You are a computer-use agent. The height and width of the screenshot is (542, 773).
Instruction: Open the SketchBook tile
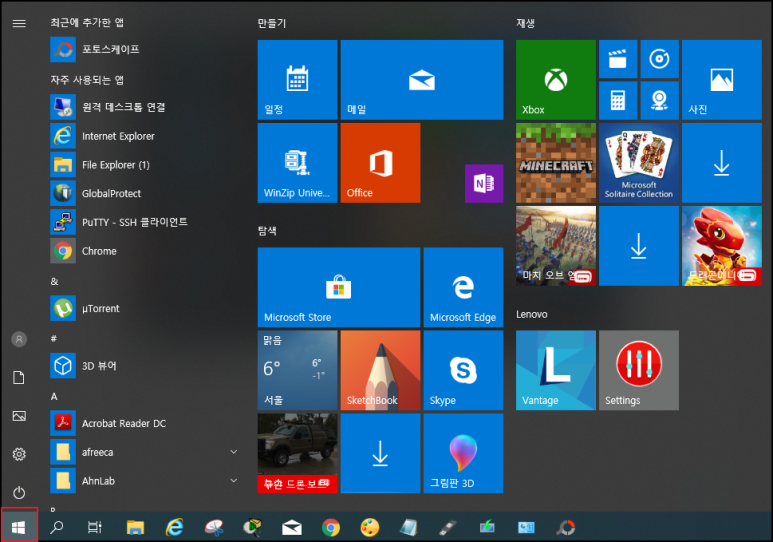(380, 370)
